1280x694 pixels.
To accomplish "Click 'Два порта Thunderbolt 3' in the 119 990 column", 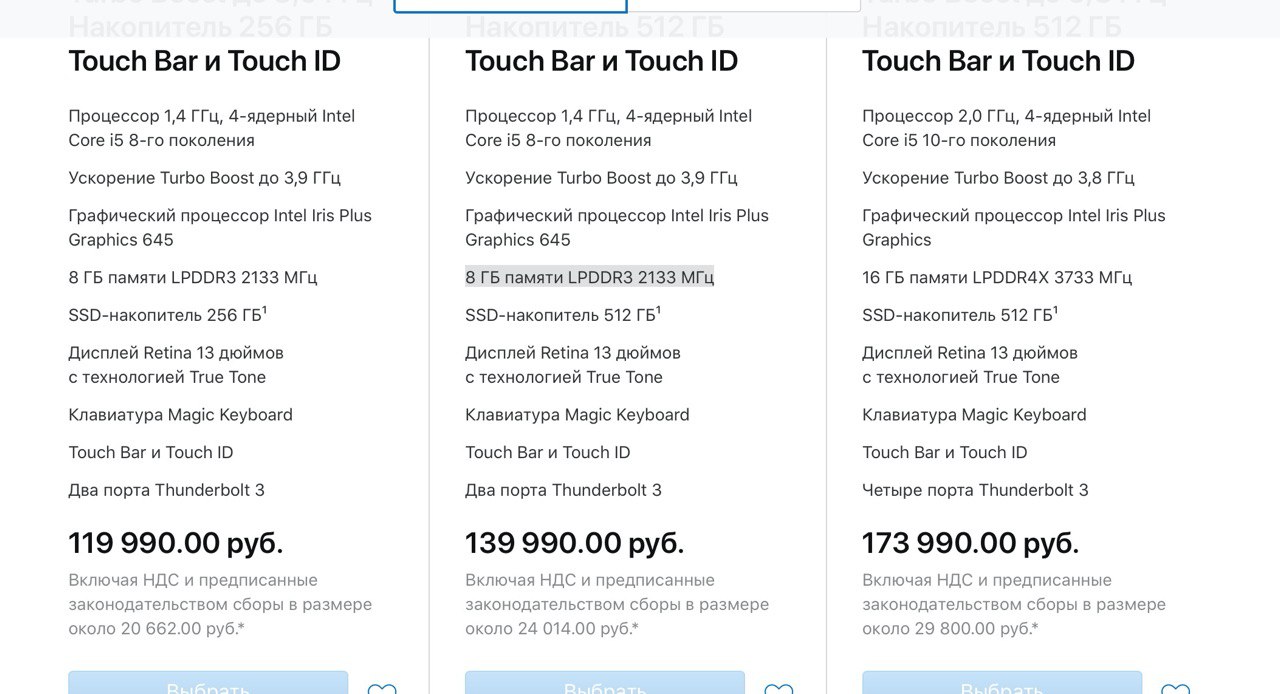I will click(x=166, y=490).
